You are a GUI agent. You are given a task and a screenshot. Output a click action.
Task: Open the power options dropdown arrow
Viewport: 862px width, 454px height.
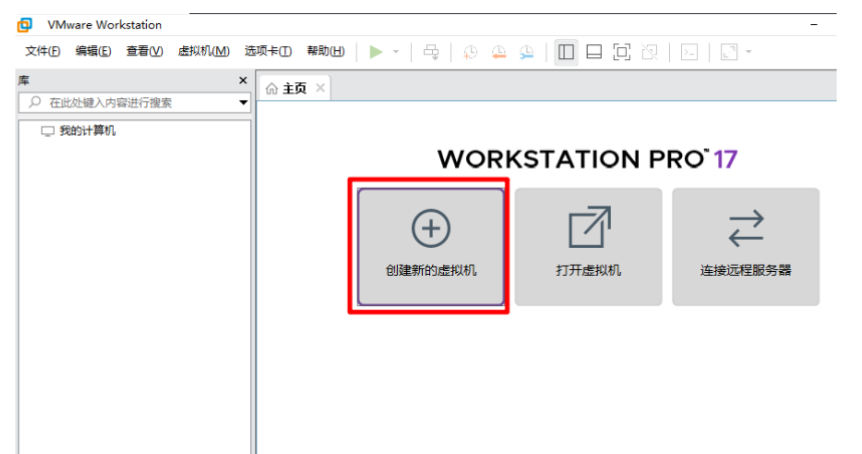pos(396,52)
